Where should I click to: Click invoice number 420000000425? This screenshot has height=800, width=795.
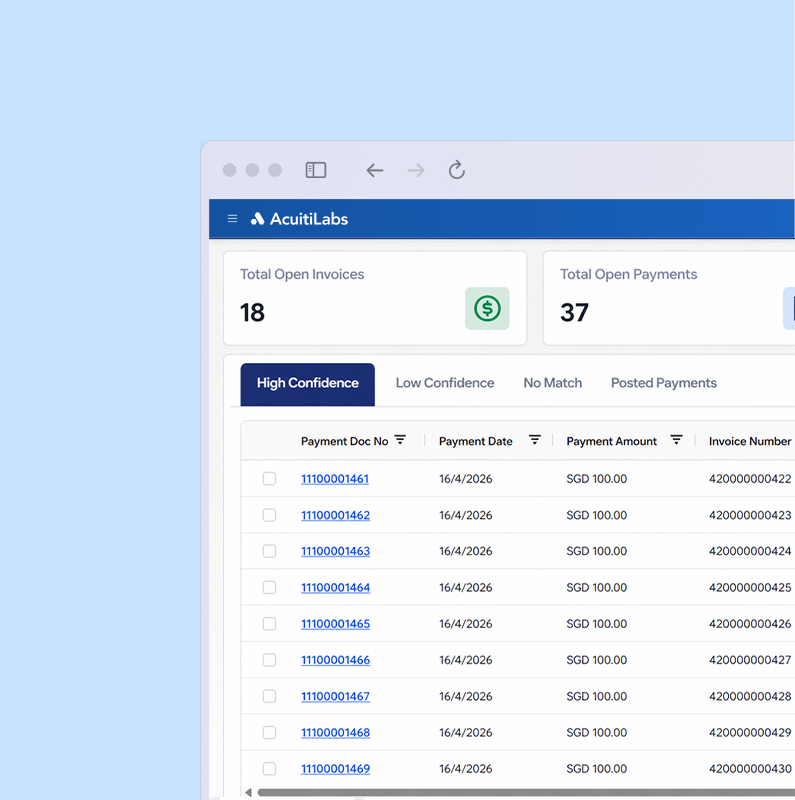[750, 587]
